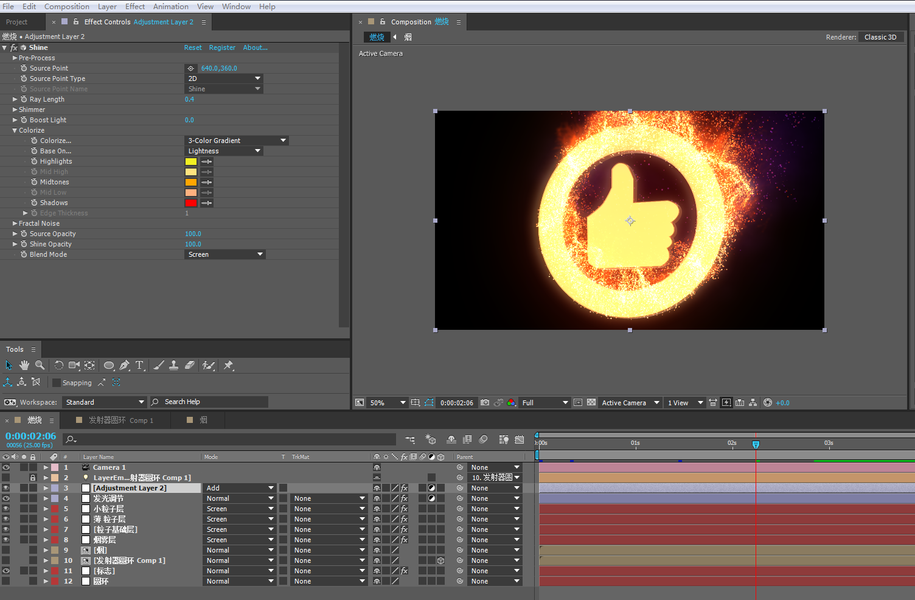The image size is (915, 600).
Task: Open the Active Camera view dropdown
Action: [x=630, y=403]
